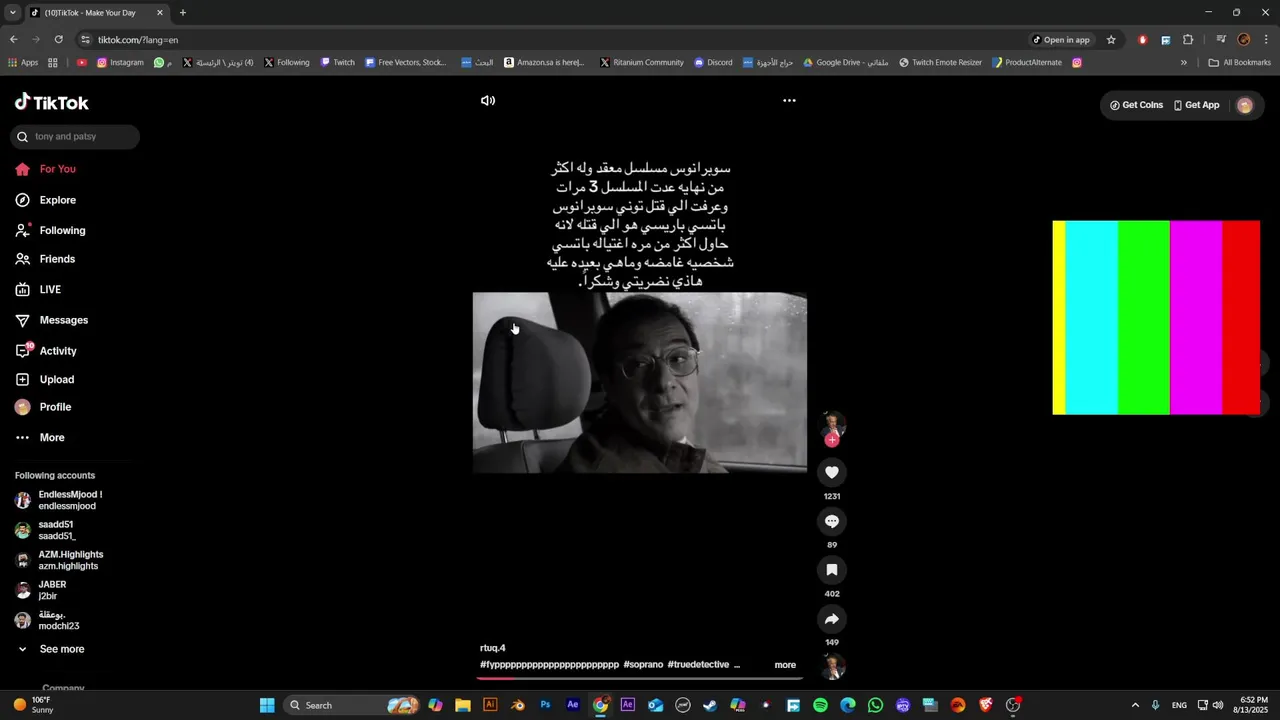Open the Free Vectors, Stock bookmark
Screen dimensions: 1280x720
coord(406,62)
